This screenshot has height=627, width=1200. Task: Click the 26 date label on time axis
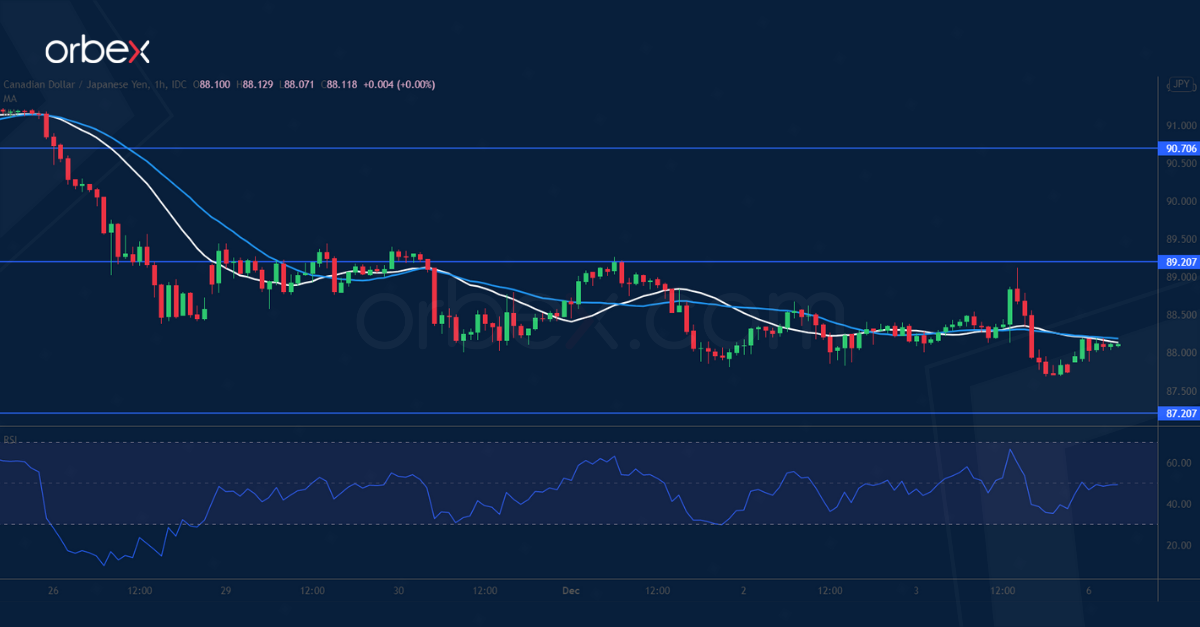pyautogui.click(x=52, y=591)
